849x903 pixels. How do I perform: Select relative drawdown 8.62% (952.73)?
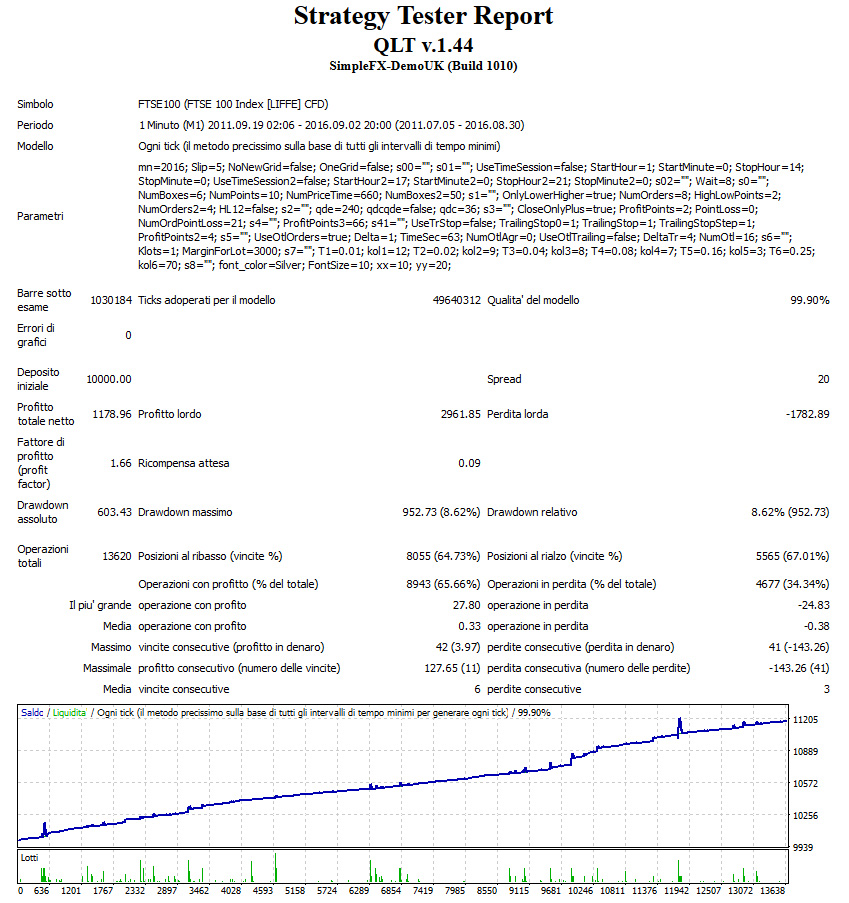point(790,512)
